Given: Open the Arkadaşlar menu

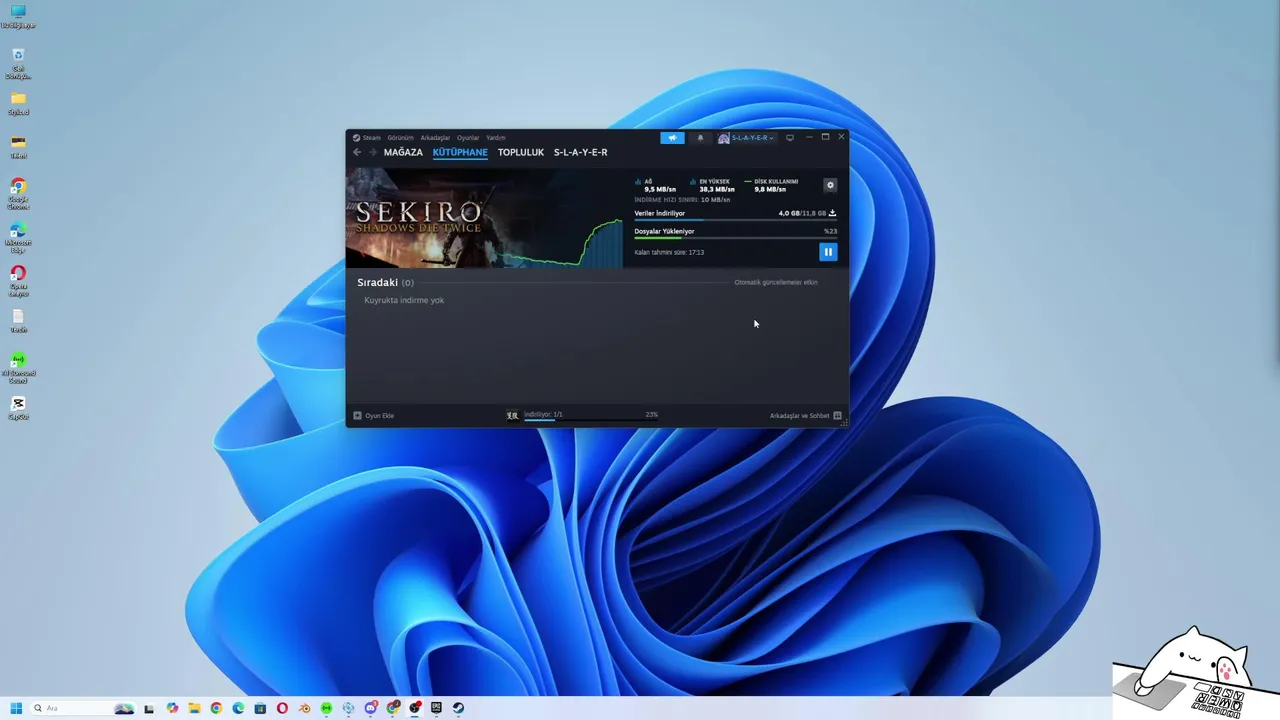Looking at the screenshot, I should (435, 138).
